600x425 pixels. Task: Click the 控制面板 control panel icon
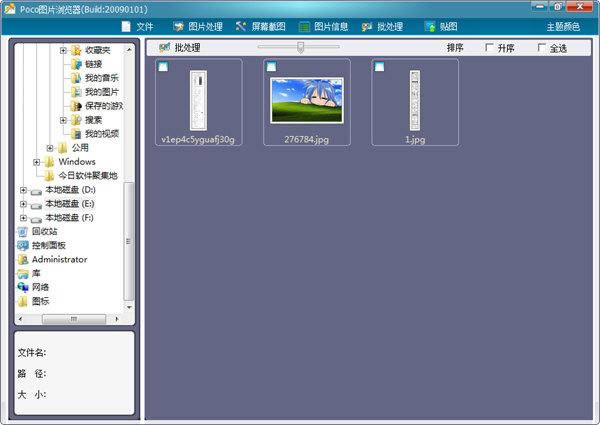click(x=23, y=245)
